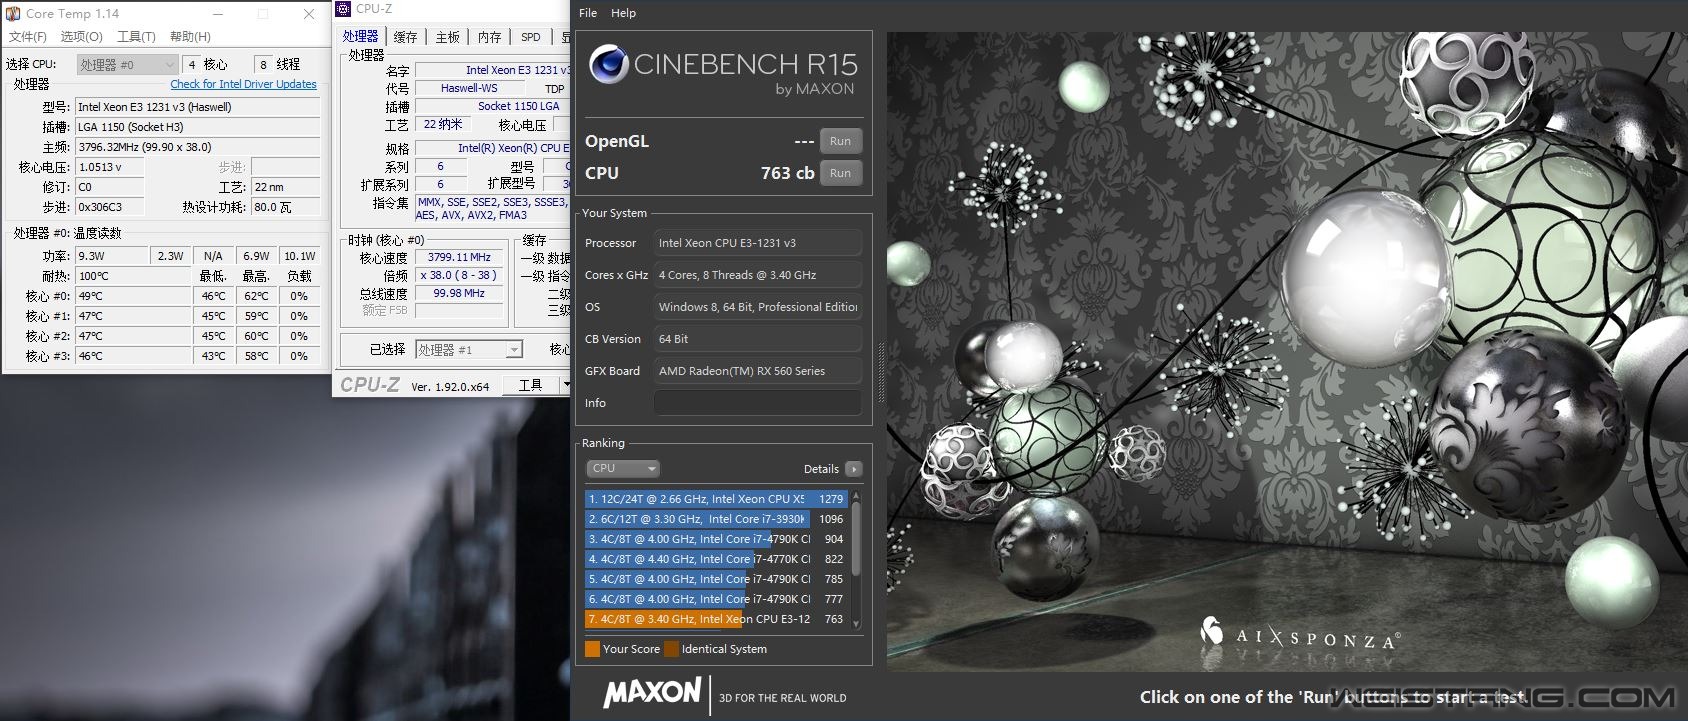Click the 热设计功耗 value 80.0 瓦

pos(286,207)
